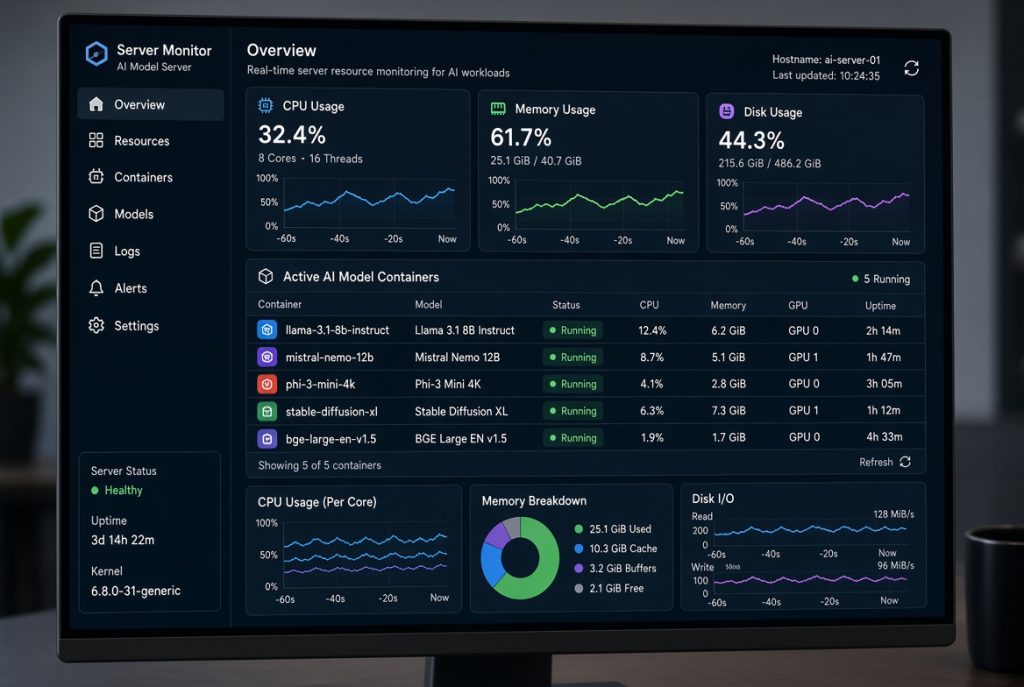Click the Model column header

point(428,304)
